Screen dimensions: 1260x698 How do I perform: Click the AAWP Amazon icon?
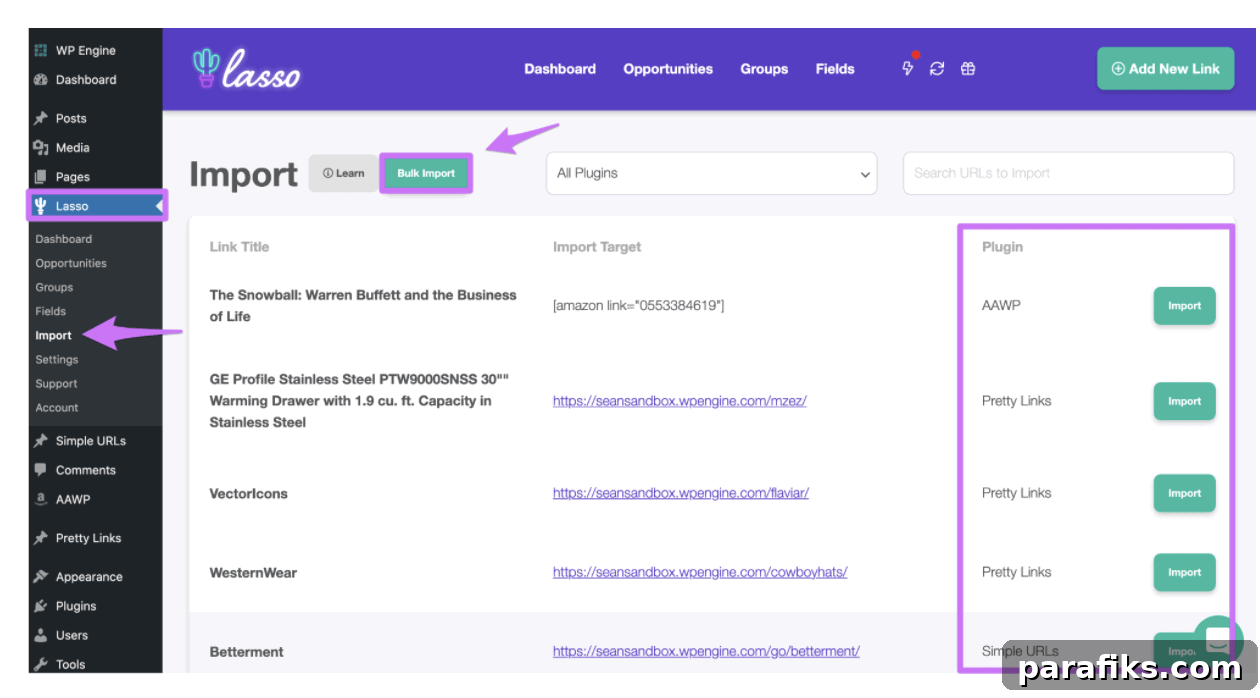[41, 499]
